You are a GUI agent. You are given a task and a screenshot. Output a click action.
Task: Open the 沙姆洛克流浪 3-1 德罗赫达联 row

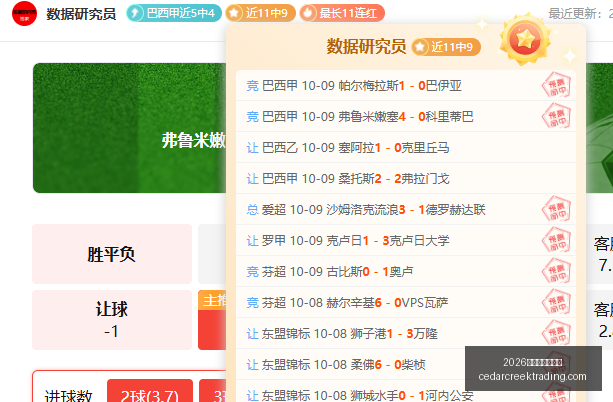[406, 210]
